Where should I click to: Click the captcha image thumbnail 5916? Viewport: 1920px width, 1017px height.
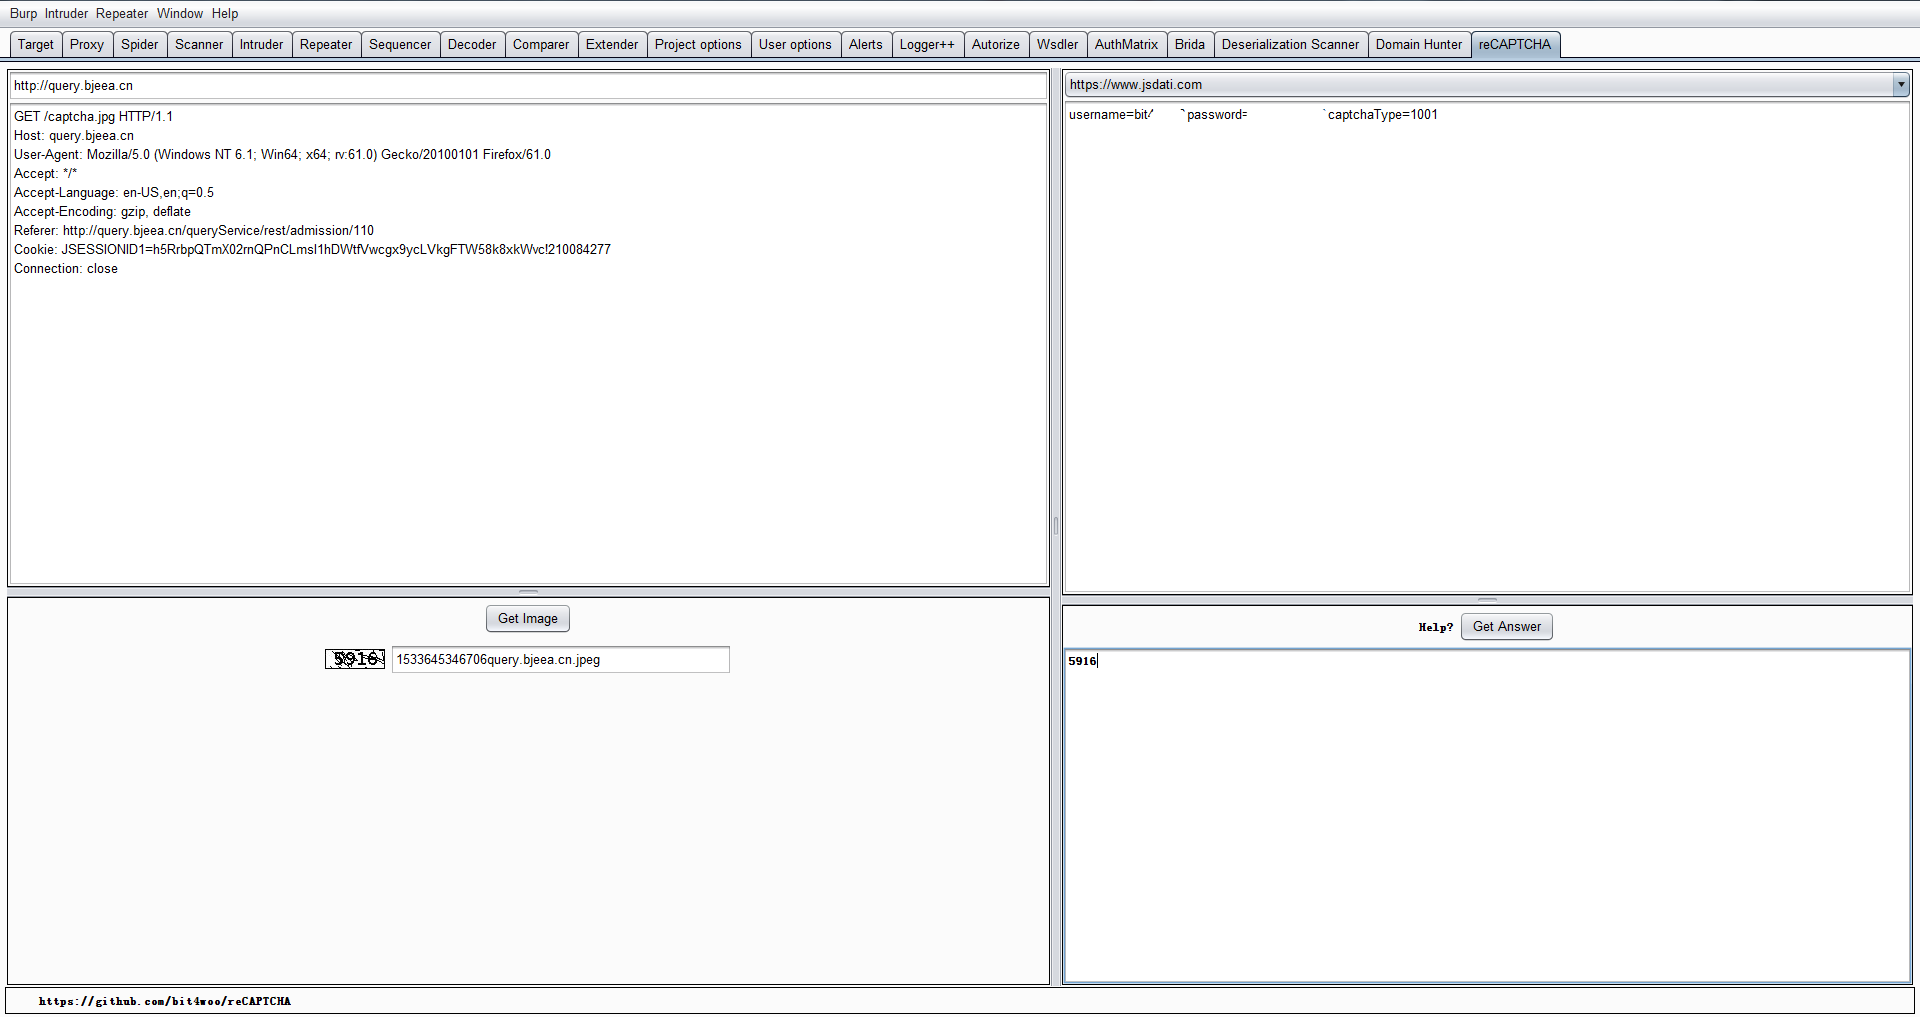355,659
